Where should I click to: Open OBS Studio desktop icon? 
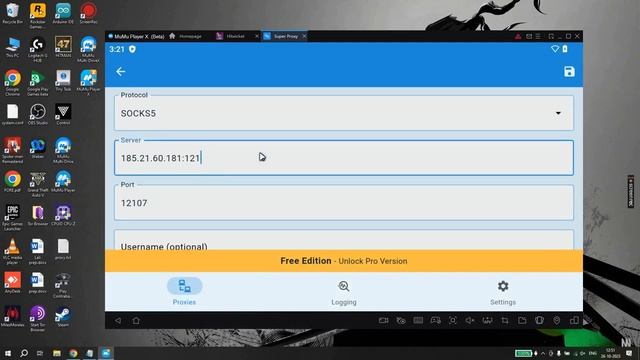[x=38, y=114]
